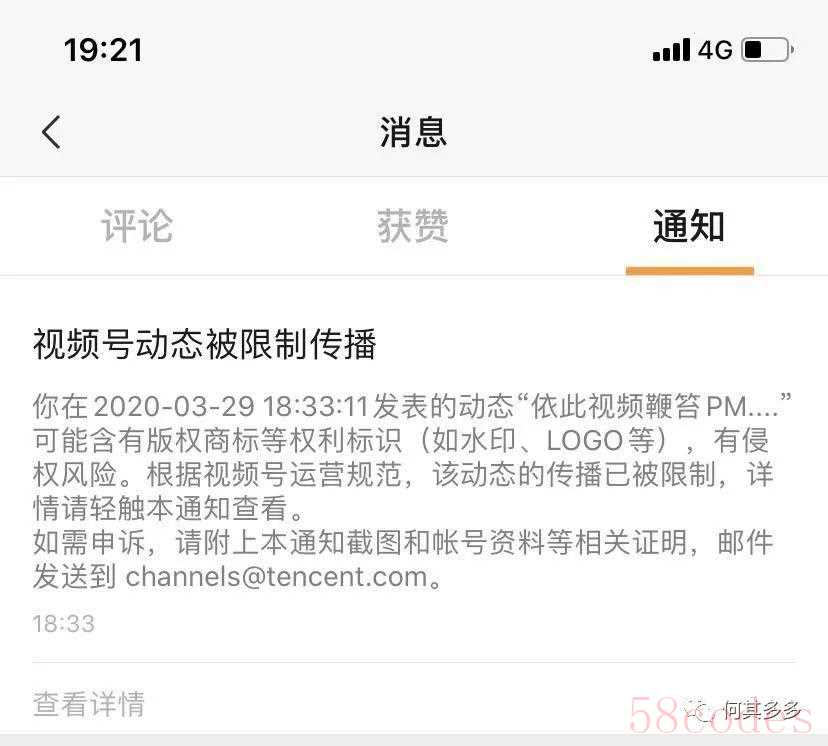Tap the 2020-03-29 18:33:11 date text
The height and width of the screenshot is (746, 828).
(x=231, y=407)
